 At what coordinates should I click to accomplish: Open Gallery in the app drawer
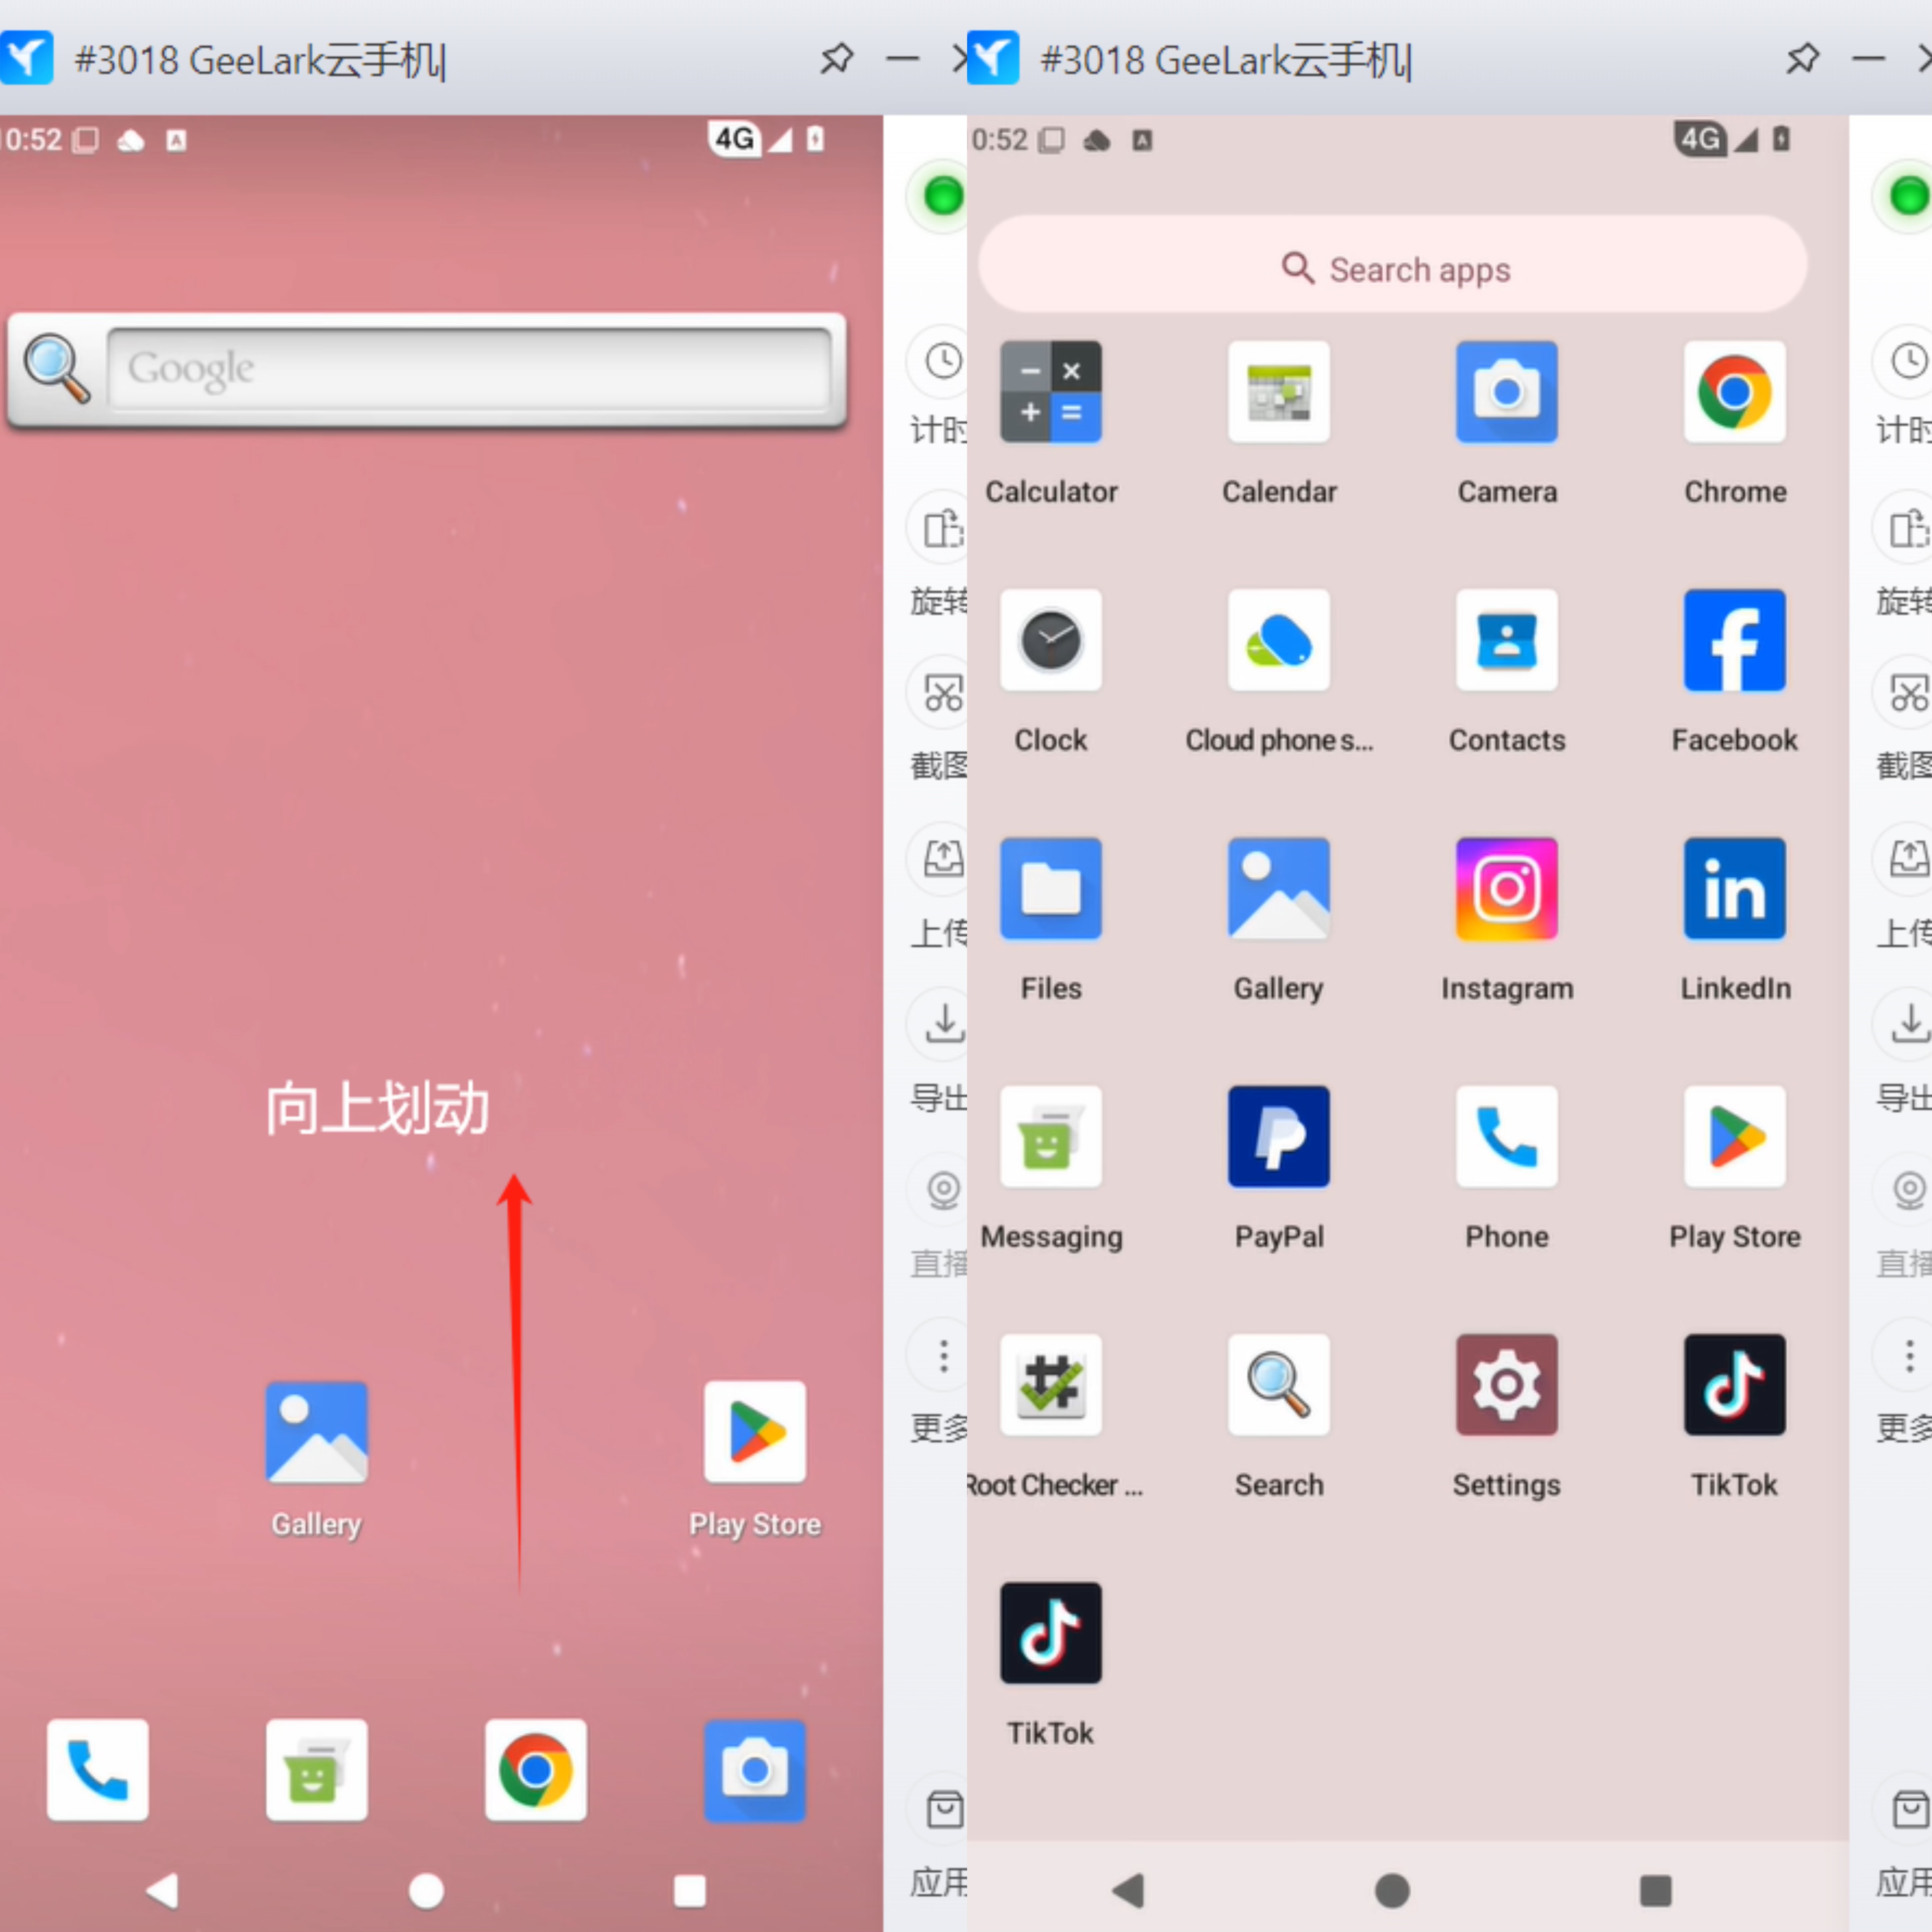point(1279,888)
